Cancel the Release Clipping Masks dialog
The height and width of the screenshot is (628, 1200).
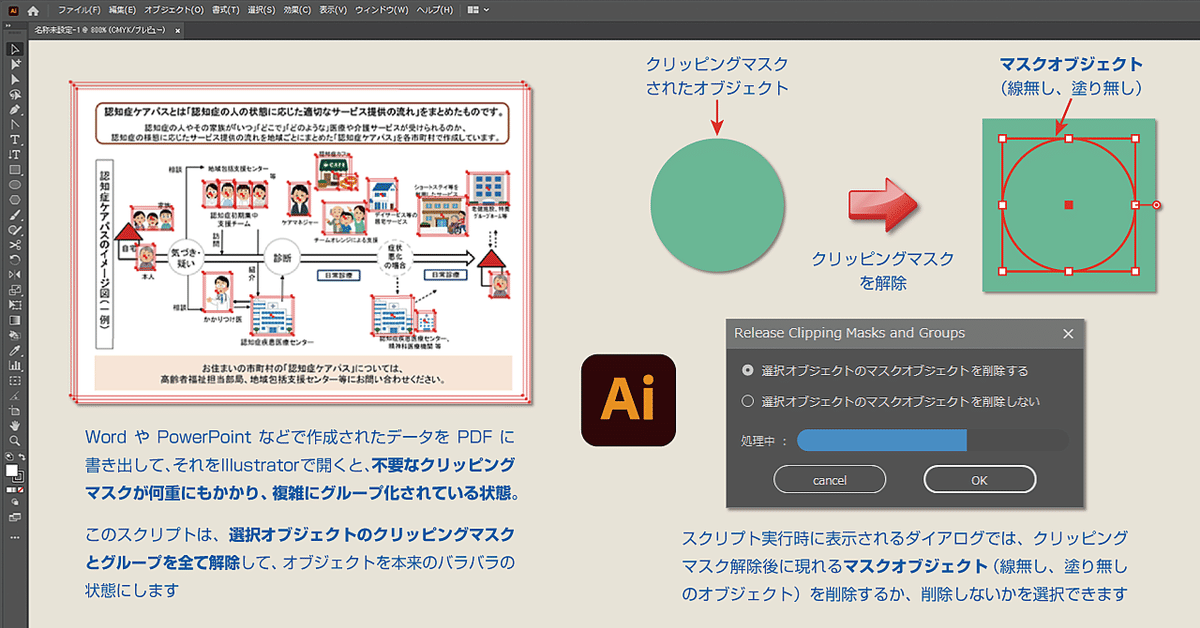tap(829, 479)
